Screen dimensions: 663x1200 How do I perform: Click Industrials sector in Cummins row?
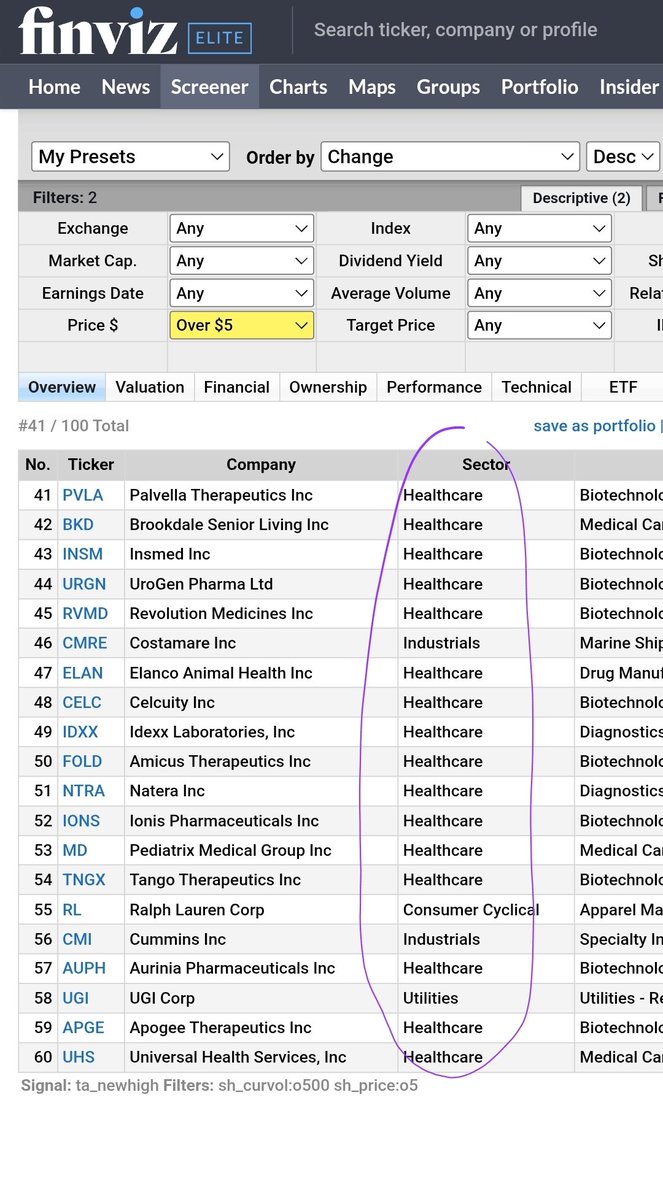tap(442, 939)
